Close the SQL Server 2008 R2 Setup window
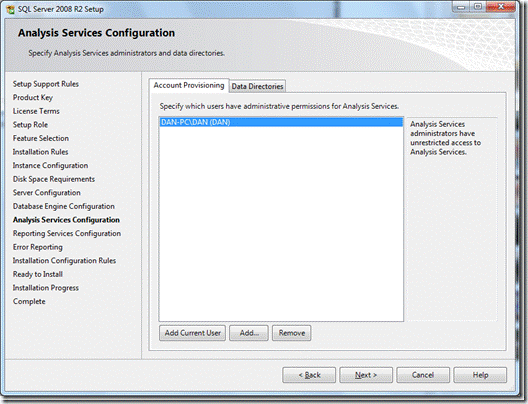 coord(501,7)
